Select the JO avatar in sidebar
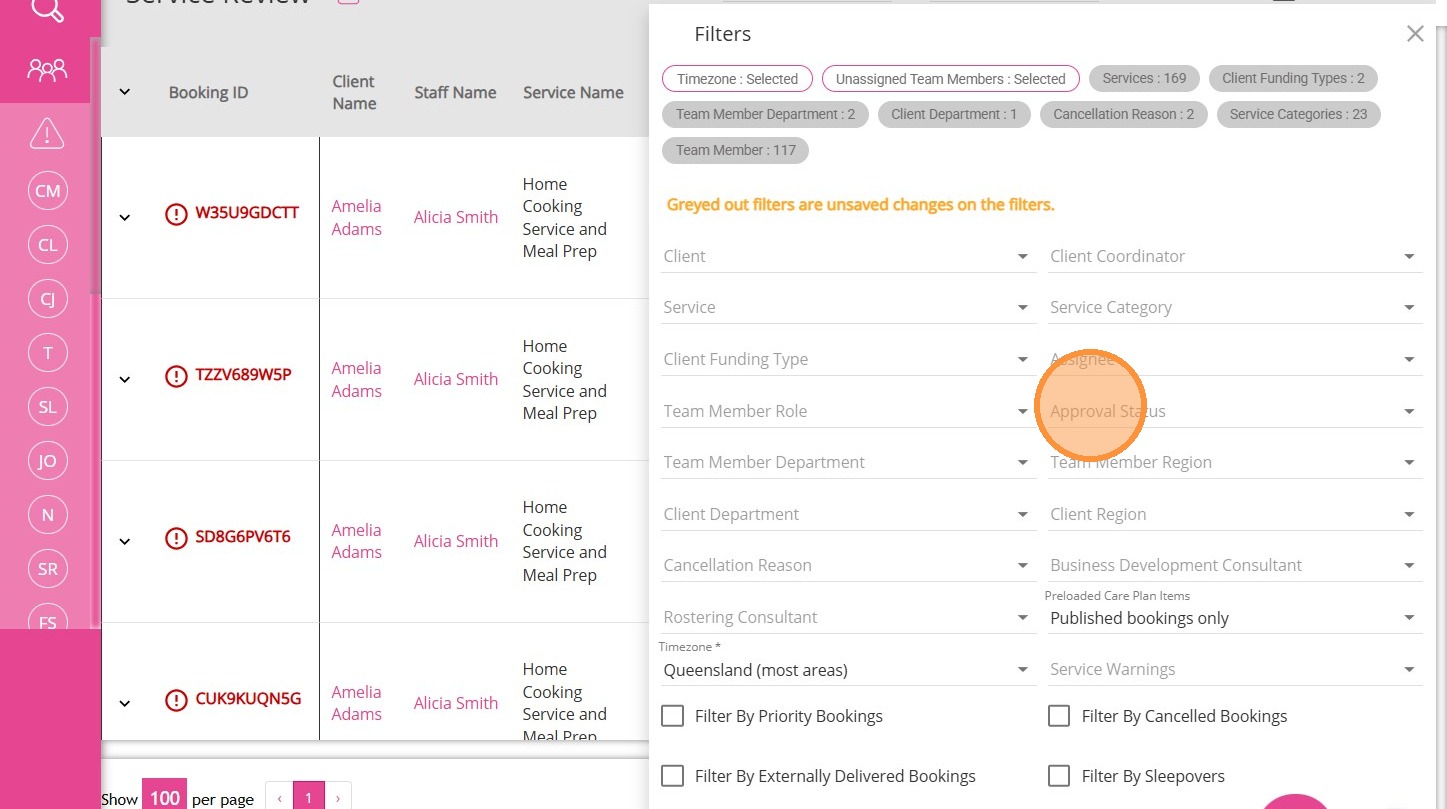The image size is (1447, 809). [47, 461]
